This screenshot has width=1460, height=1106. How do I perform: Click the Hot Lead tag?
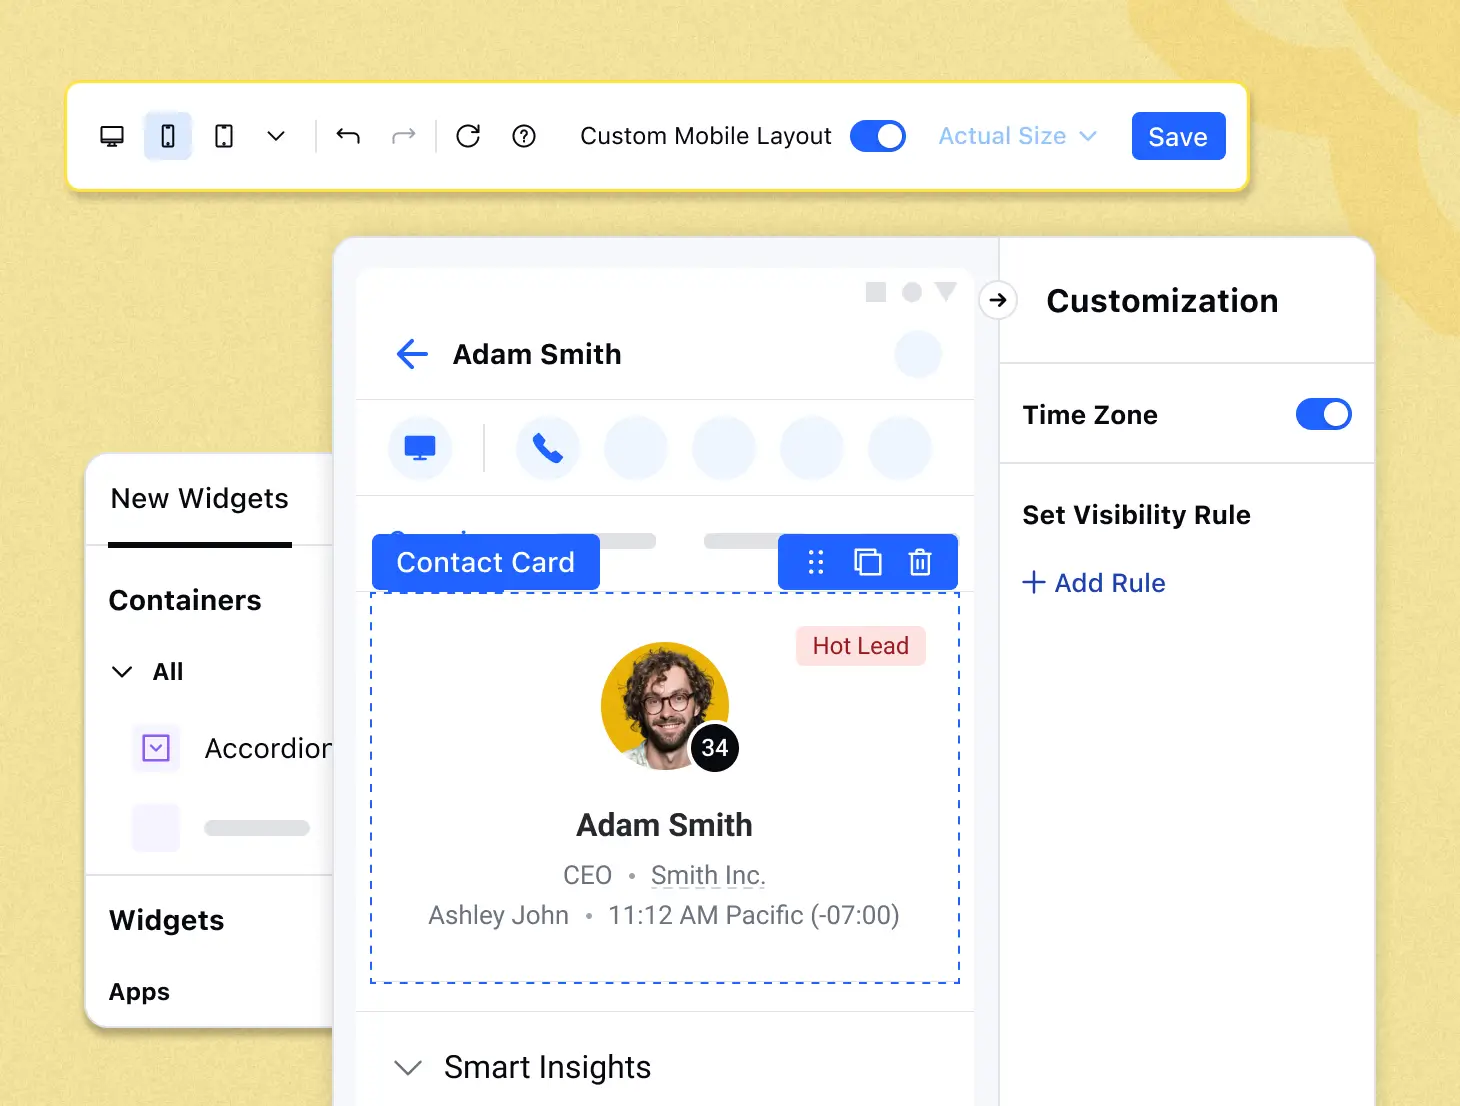point(861,646)
